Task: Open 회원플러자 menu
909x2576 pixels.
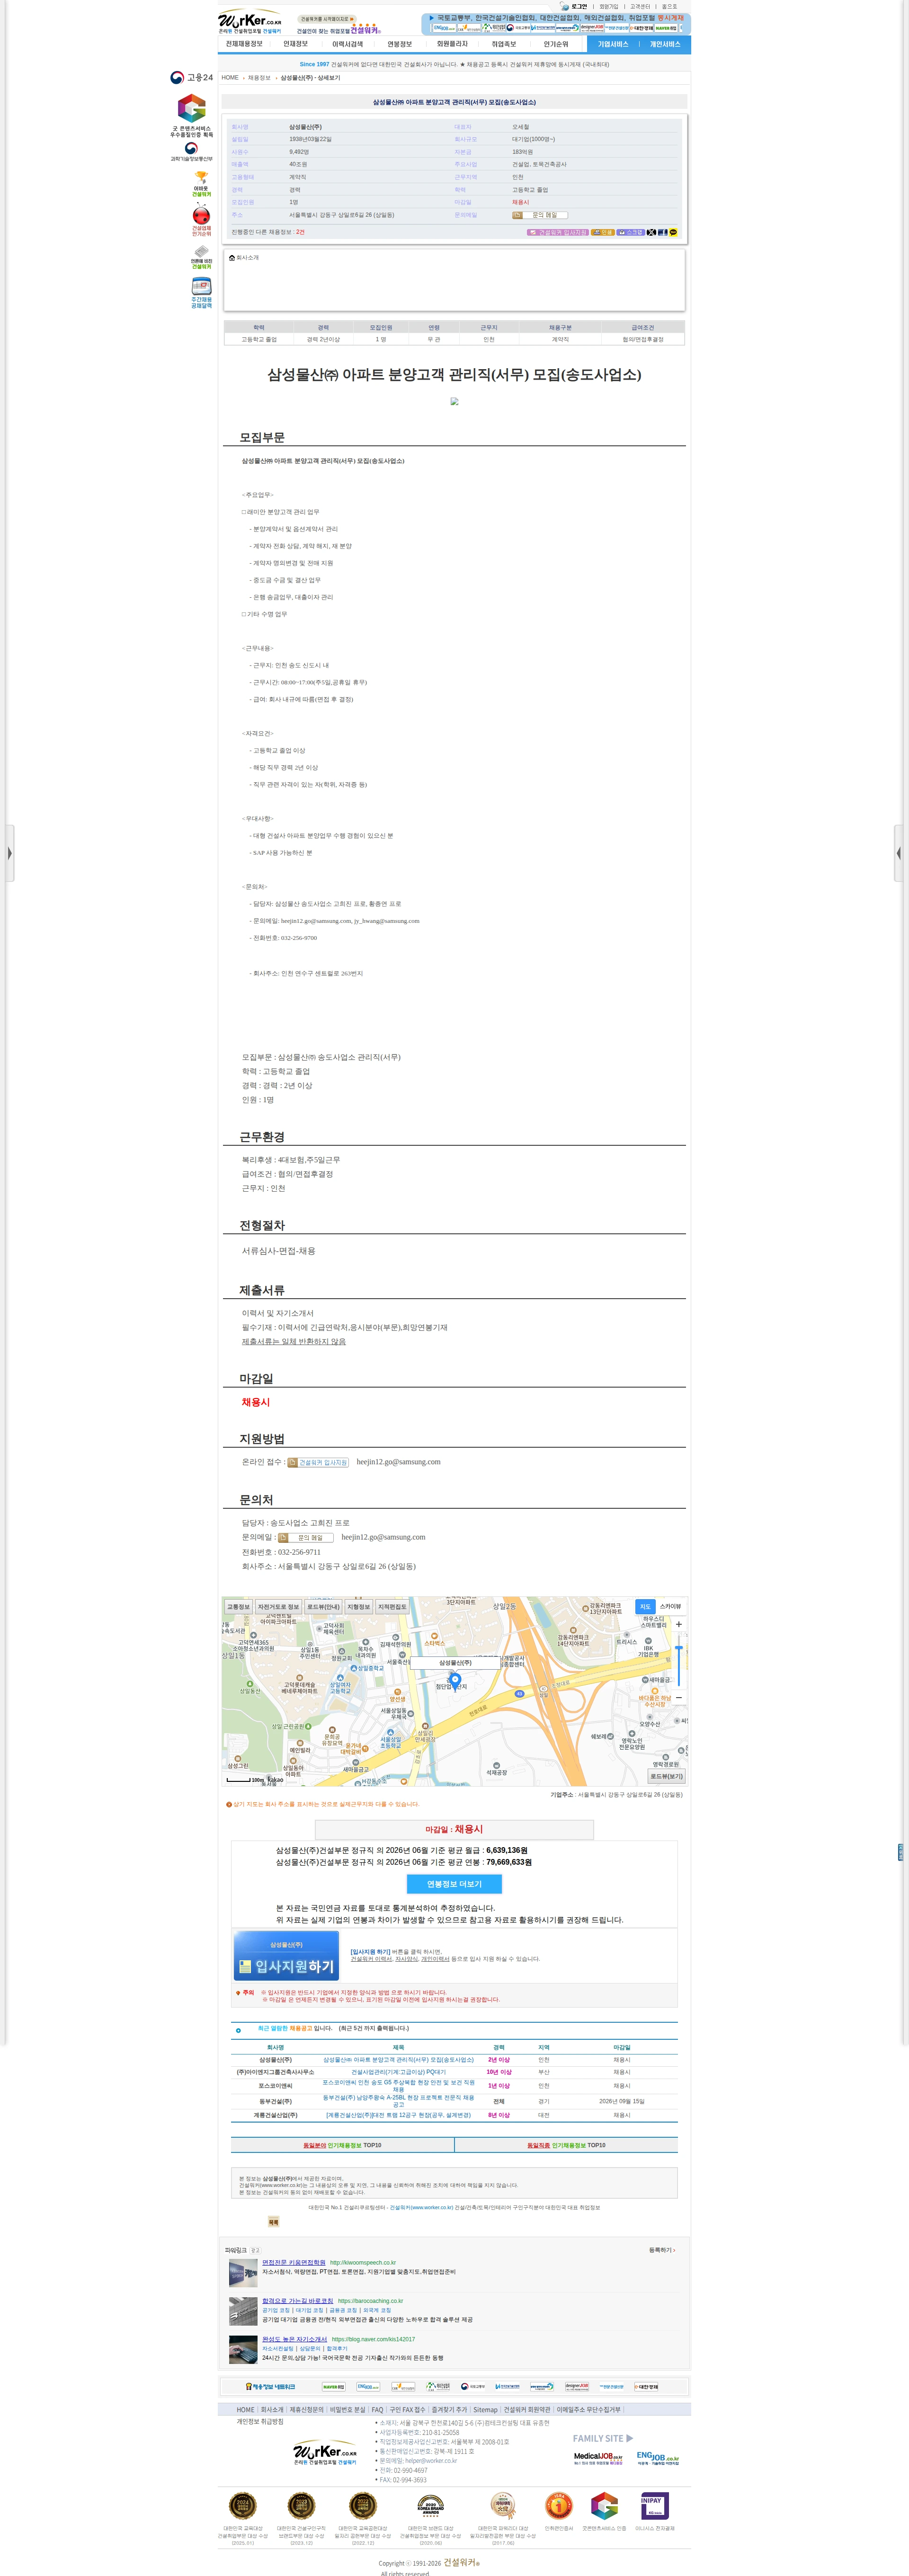Action: click(452, 44)
